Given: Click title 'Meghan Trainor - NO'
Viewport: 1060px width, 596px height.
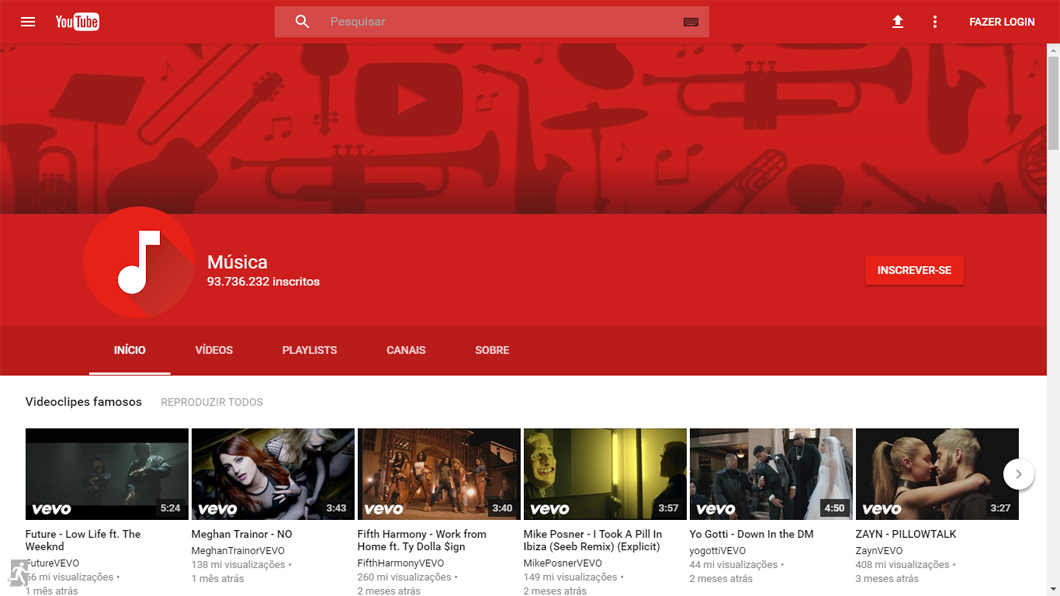Looking at the screenshot, I should (x=241, y=534).
